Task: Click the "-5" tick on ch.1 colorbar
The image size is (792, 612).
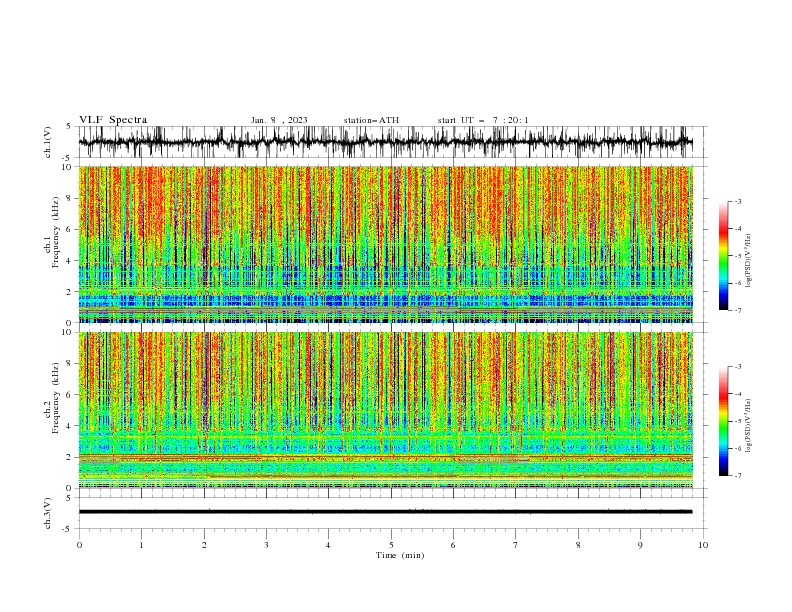Action: [x=738, y=256]
